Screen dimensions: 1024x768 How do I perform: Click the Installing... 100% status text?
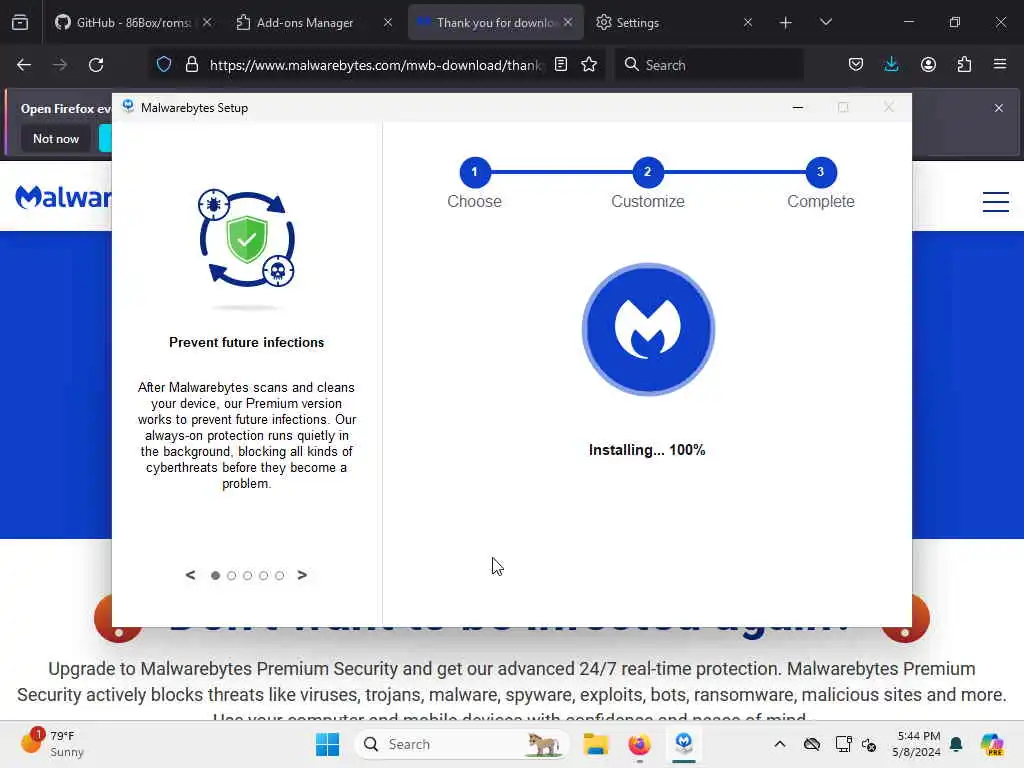point(647,450)
